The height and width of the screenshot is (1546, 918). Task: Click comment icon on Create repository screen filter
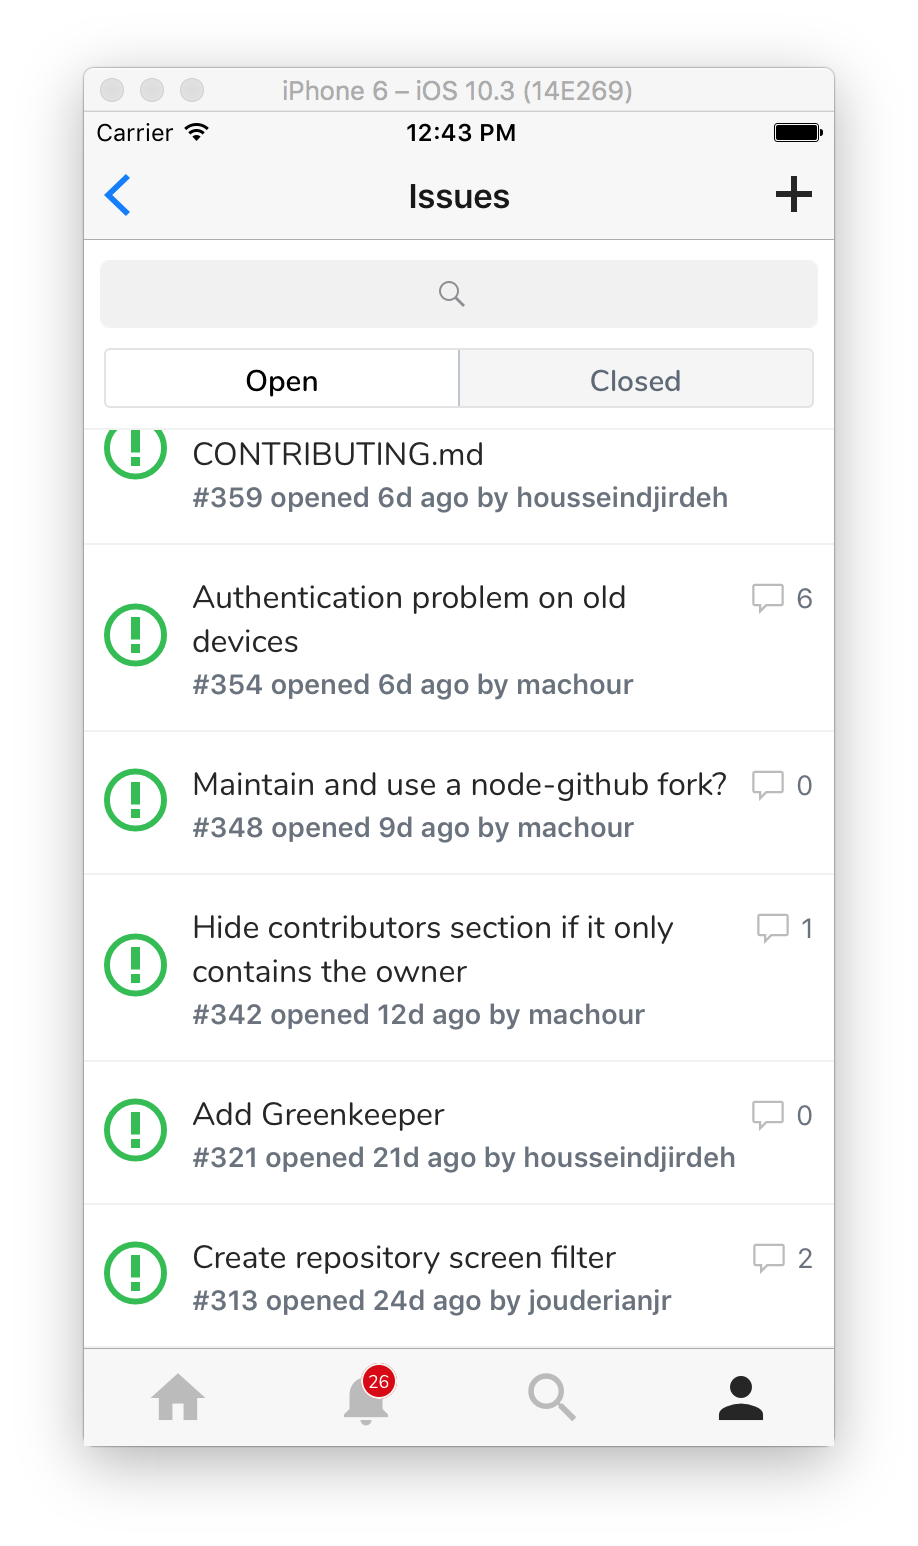point(768,1258)
